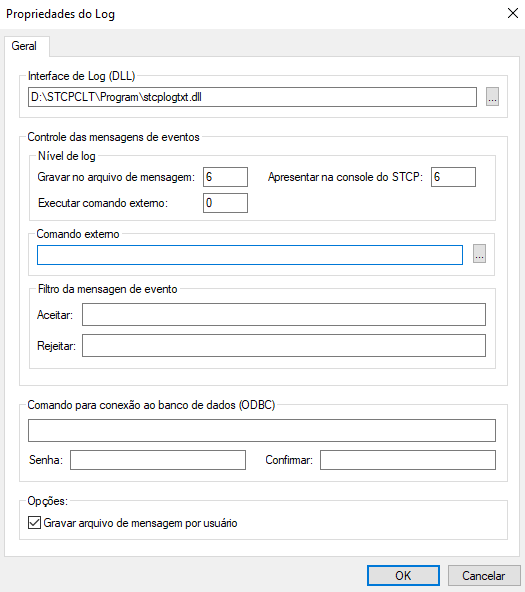Click the Aceitar filter field

284,314
